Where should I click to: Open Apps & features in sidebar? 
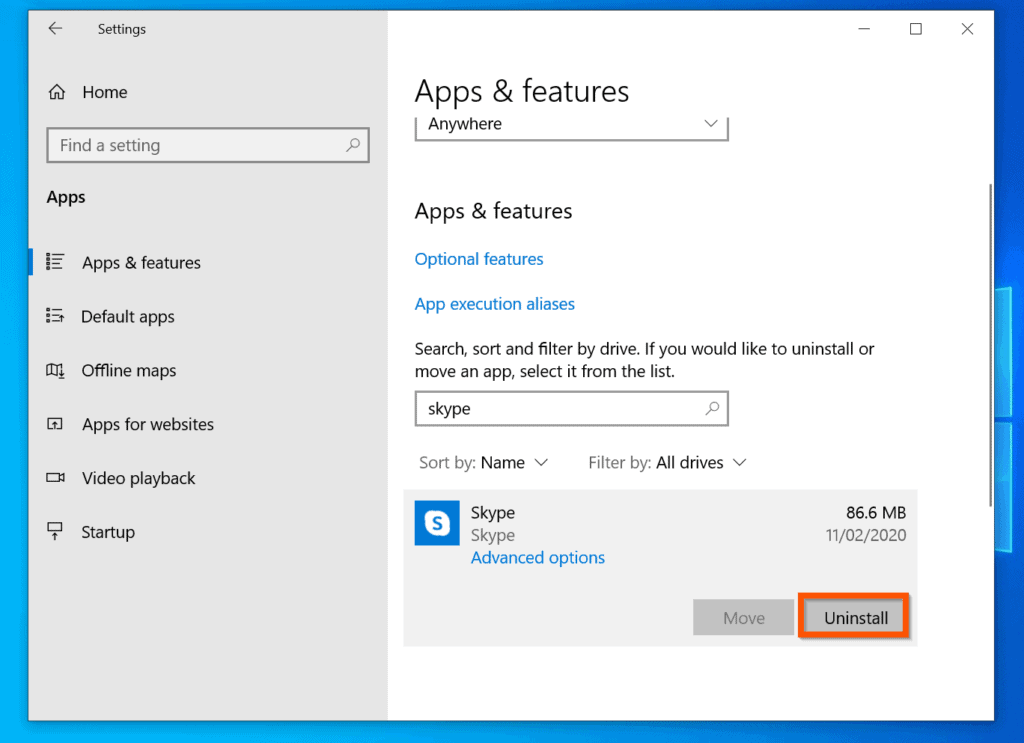coord(141,262)
